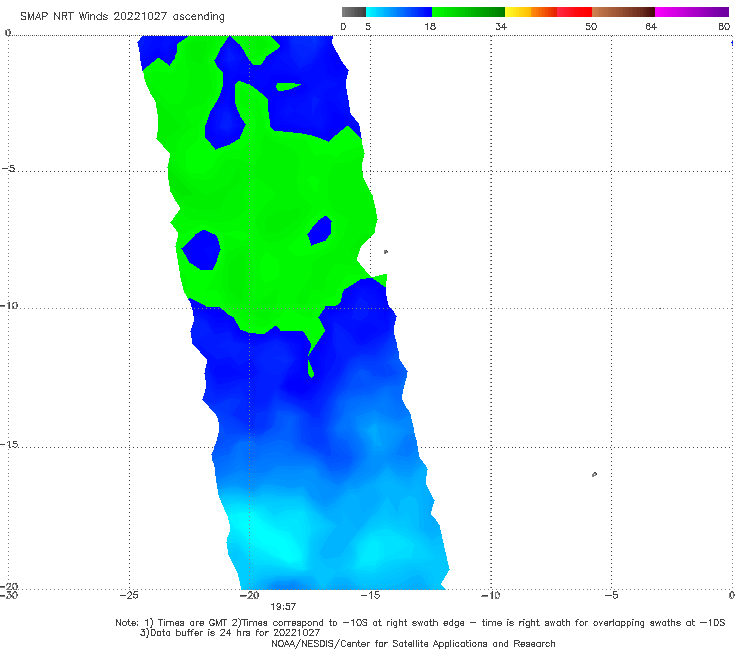Click y-axis latitude label '-15'
The image size is (740, 650).
[x=9, y=444]
